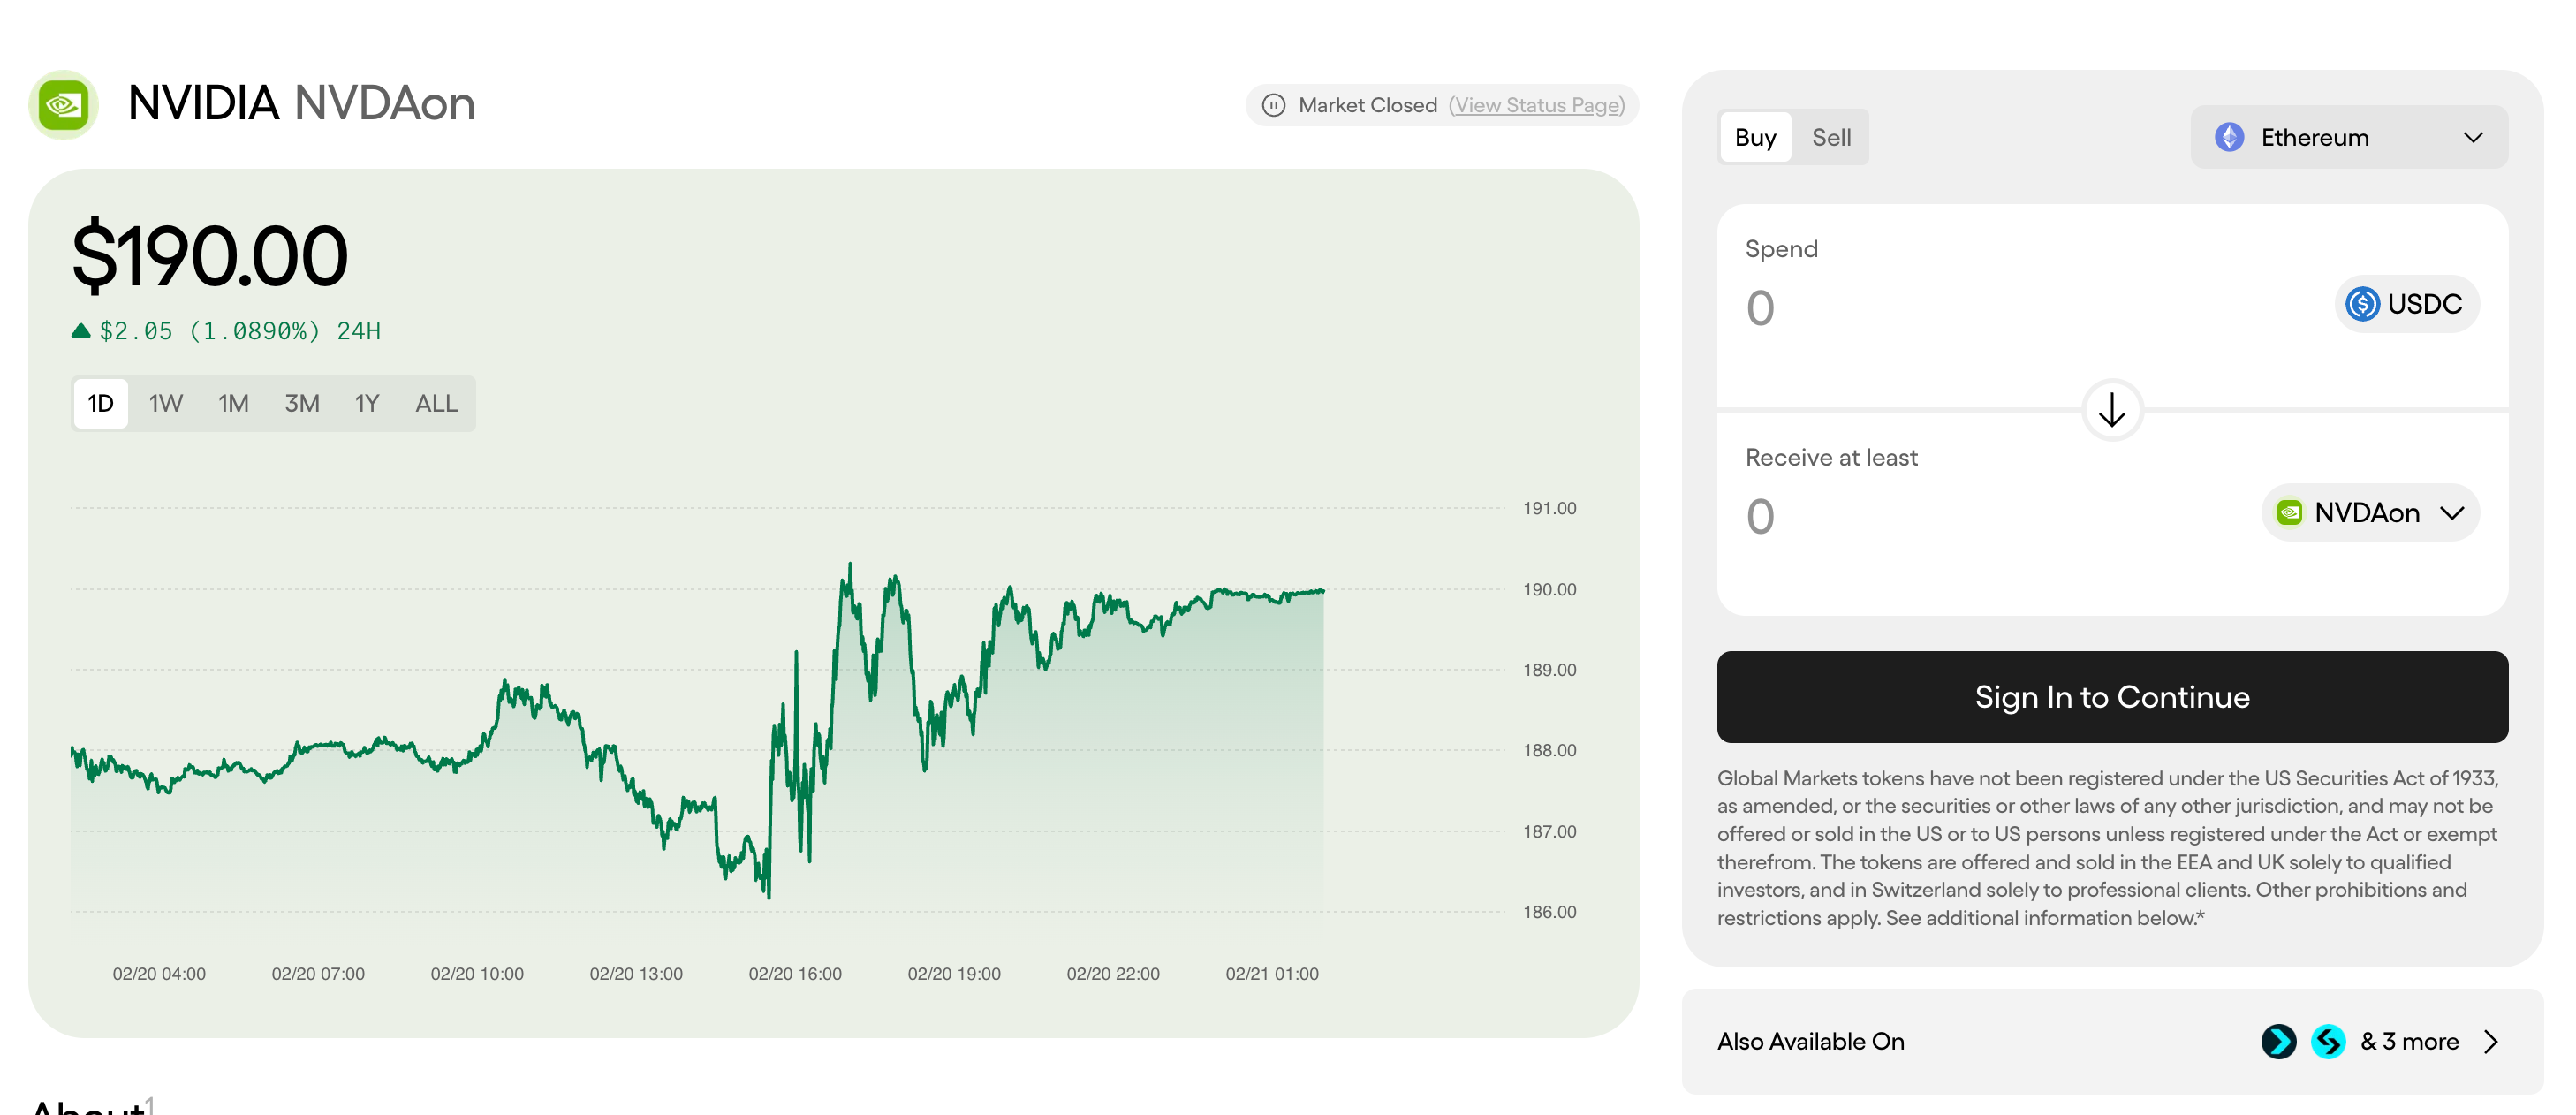The height and width of the screenshot is (1115, 2576).
Task: Switch to Buy mode
Action: pos(1754,137)
